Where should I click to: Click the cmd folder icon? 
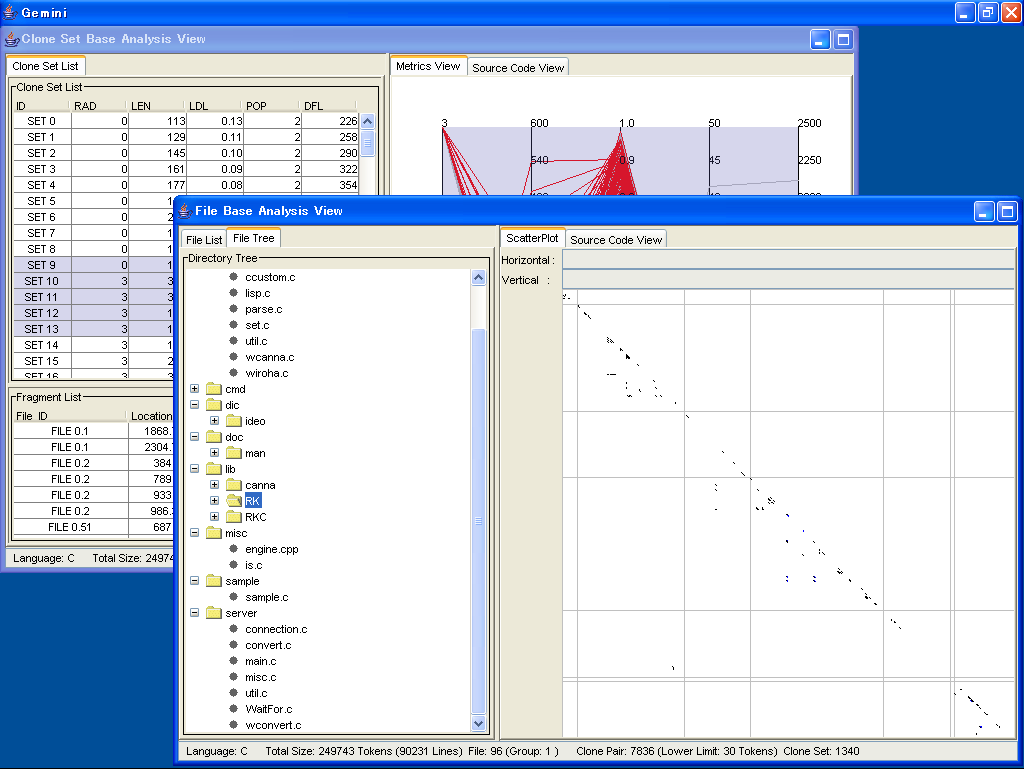[213, 389]
